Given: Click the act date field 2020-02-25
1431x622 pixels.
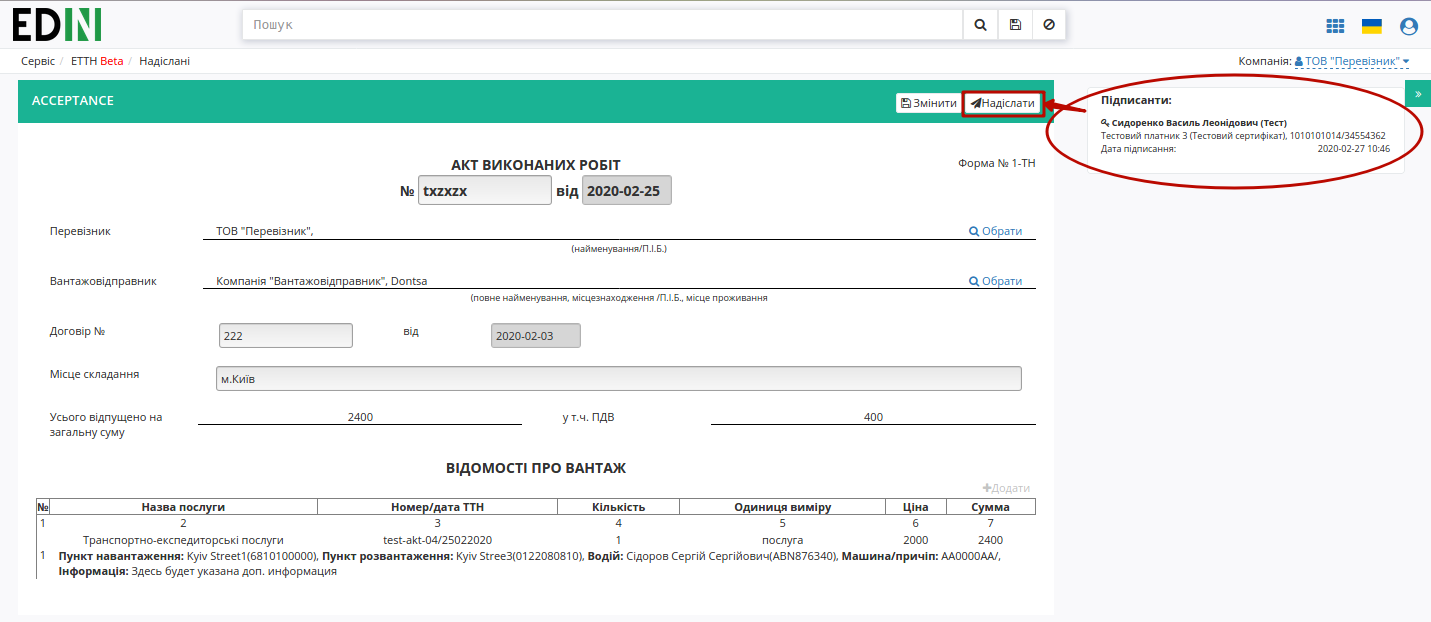Looking at the screenshot, I should coord(627,190).
